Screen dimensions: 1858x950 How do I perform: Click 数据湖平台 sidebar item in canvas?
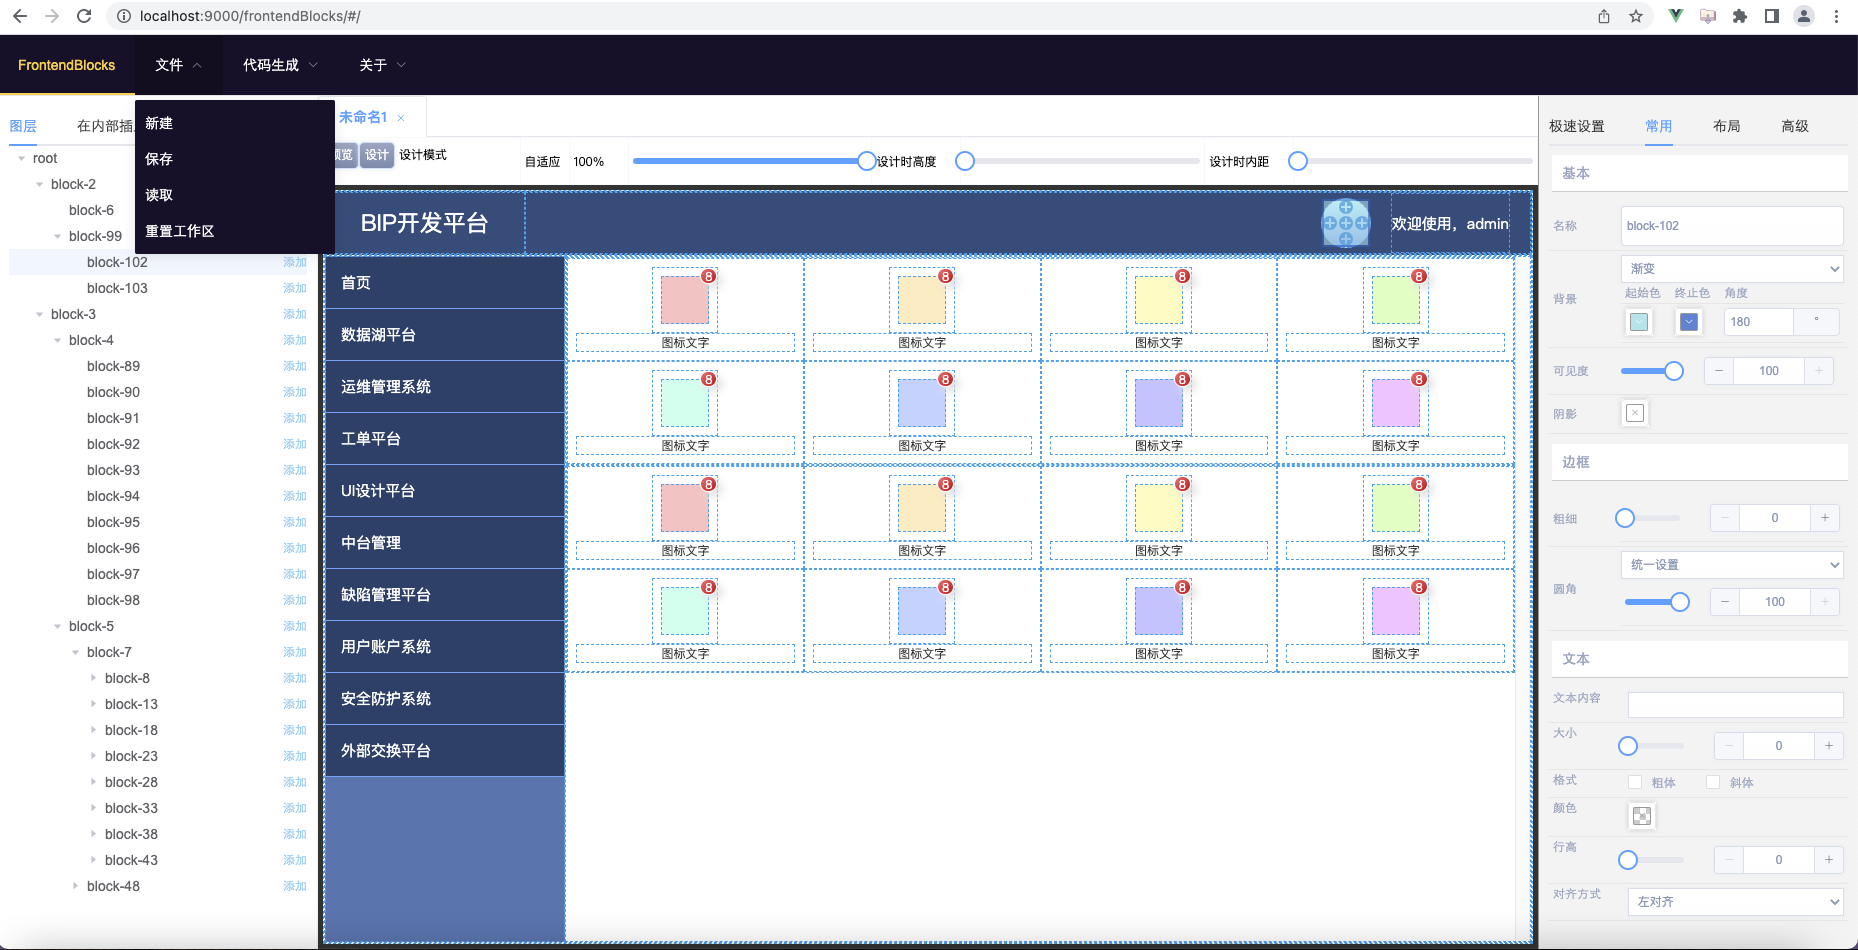(445, 335)
